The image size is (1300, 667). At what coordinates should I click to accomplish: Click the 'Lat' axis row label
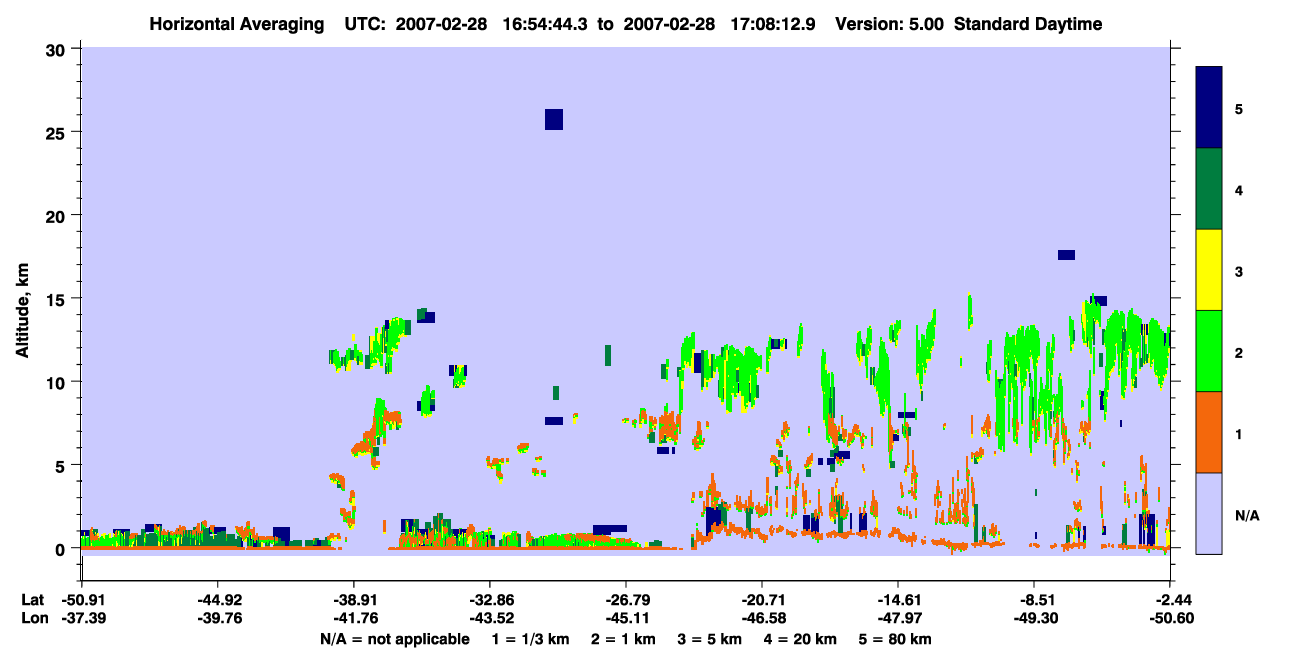coord(33,600)
